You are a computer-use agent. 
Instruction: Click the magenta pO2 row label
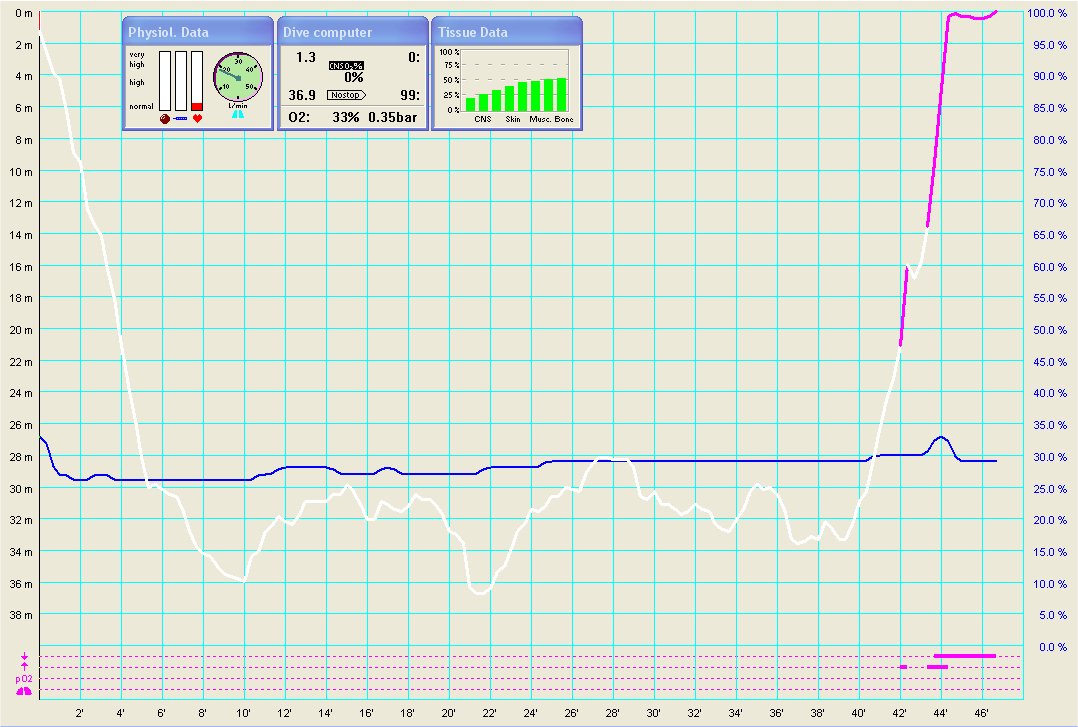[x=24, y=679]
